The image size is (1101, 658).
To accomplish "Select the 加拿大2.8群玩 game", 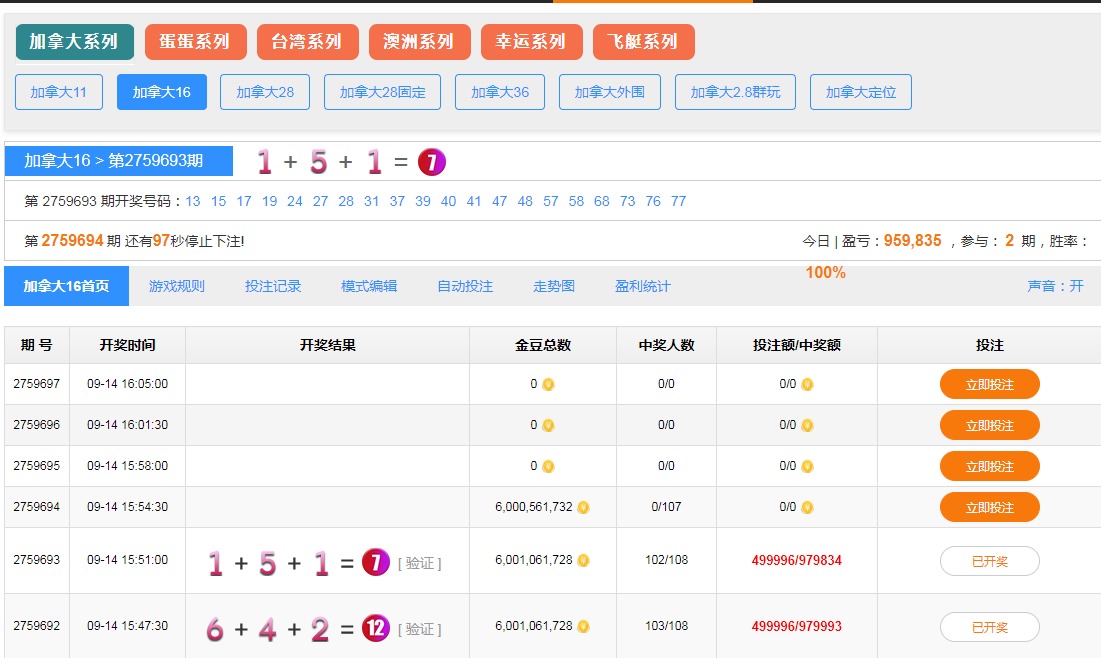I will click(735, 92).
